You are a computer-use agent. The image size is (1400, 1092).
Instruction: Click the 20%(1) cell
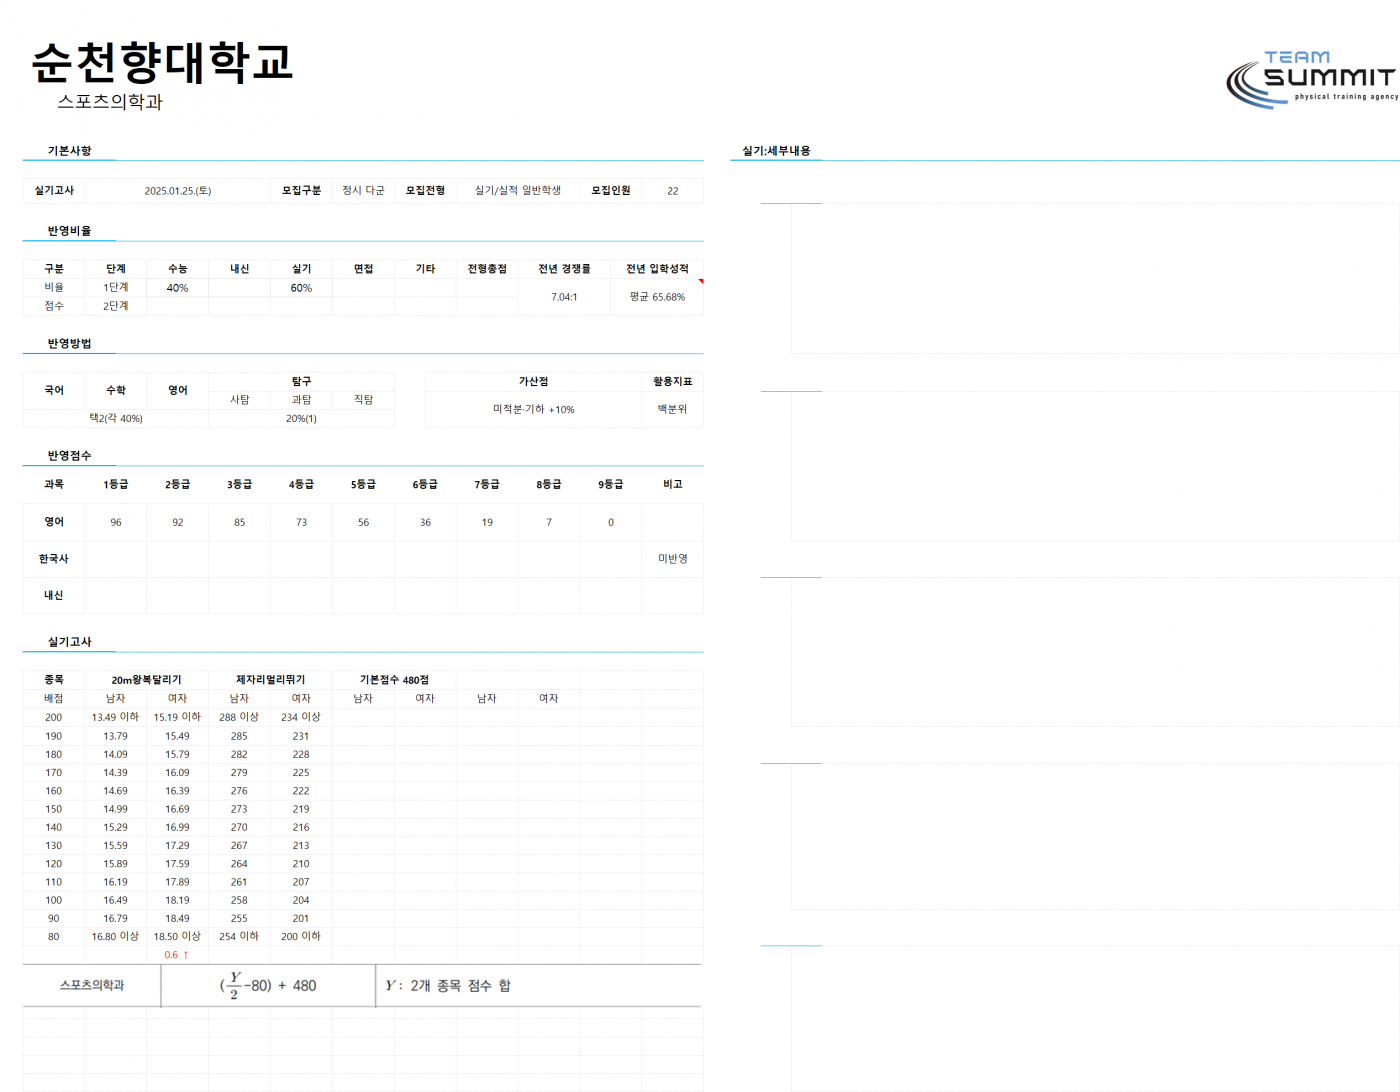pyautogui.click(x=301, y=419)
